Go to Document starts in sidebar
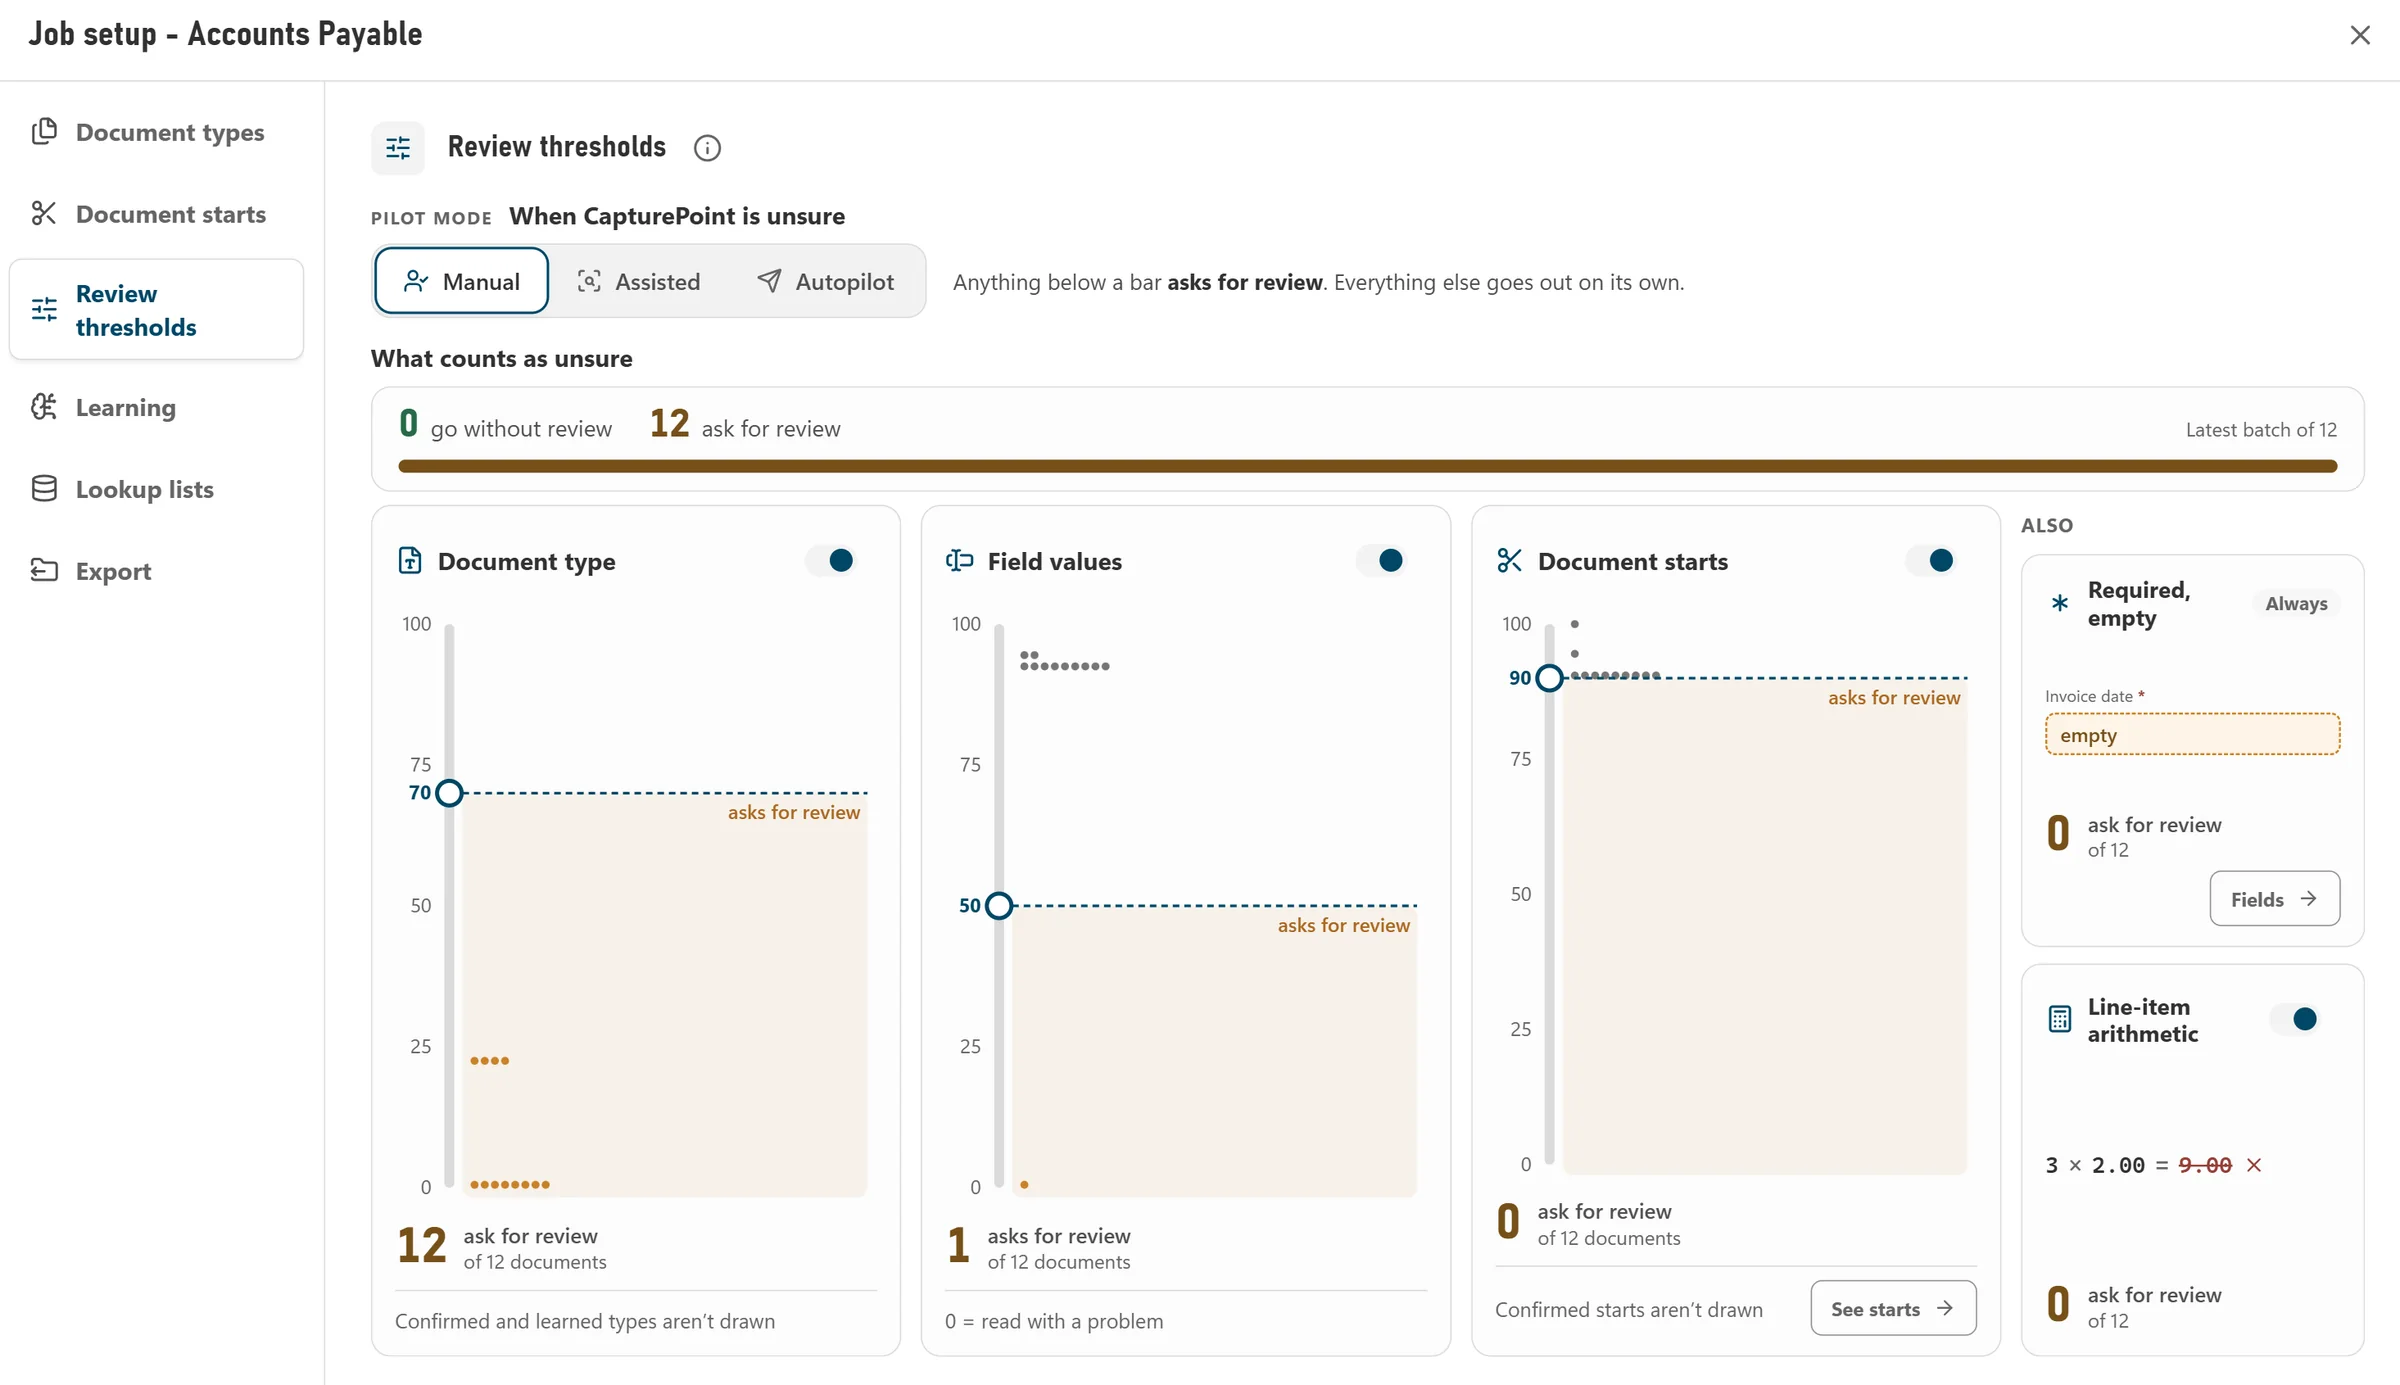 [x=156, y=214]
